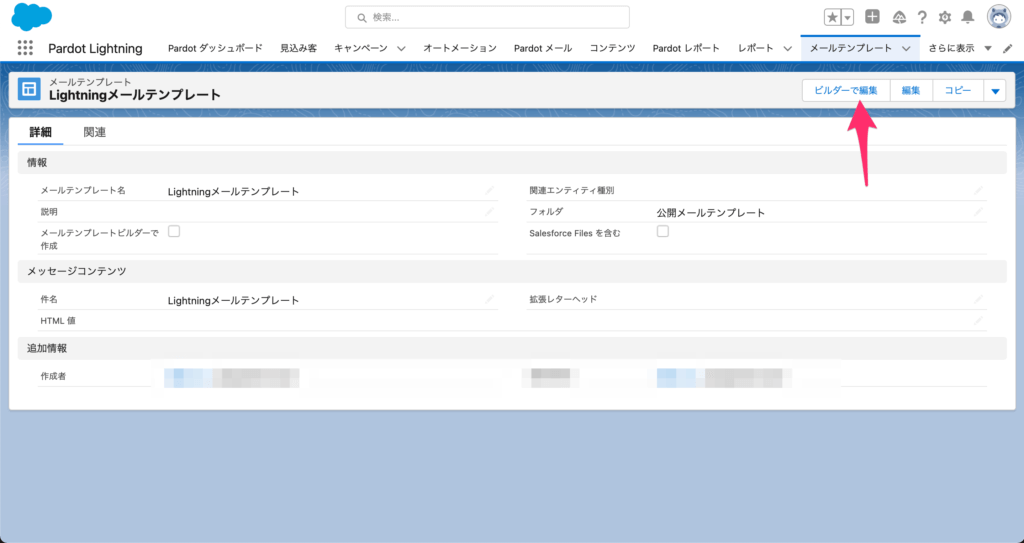Screen dimensions: 1024x543
Task: Toggle Salesforce Files を含む checkbox
Action: [662, 231]
